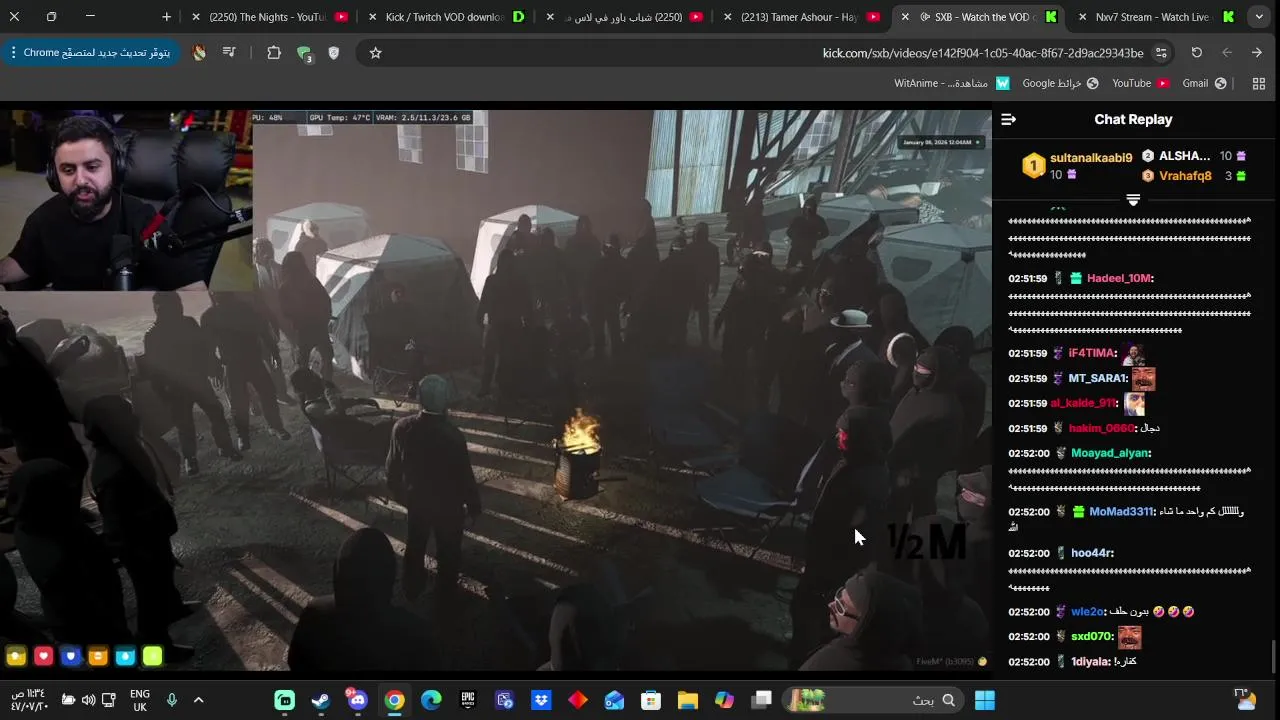Click MT_SARA1 username in chat
This screenshot has height=720, width=1280.
(x=1097, y=379)
